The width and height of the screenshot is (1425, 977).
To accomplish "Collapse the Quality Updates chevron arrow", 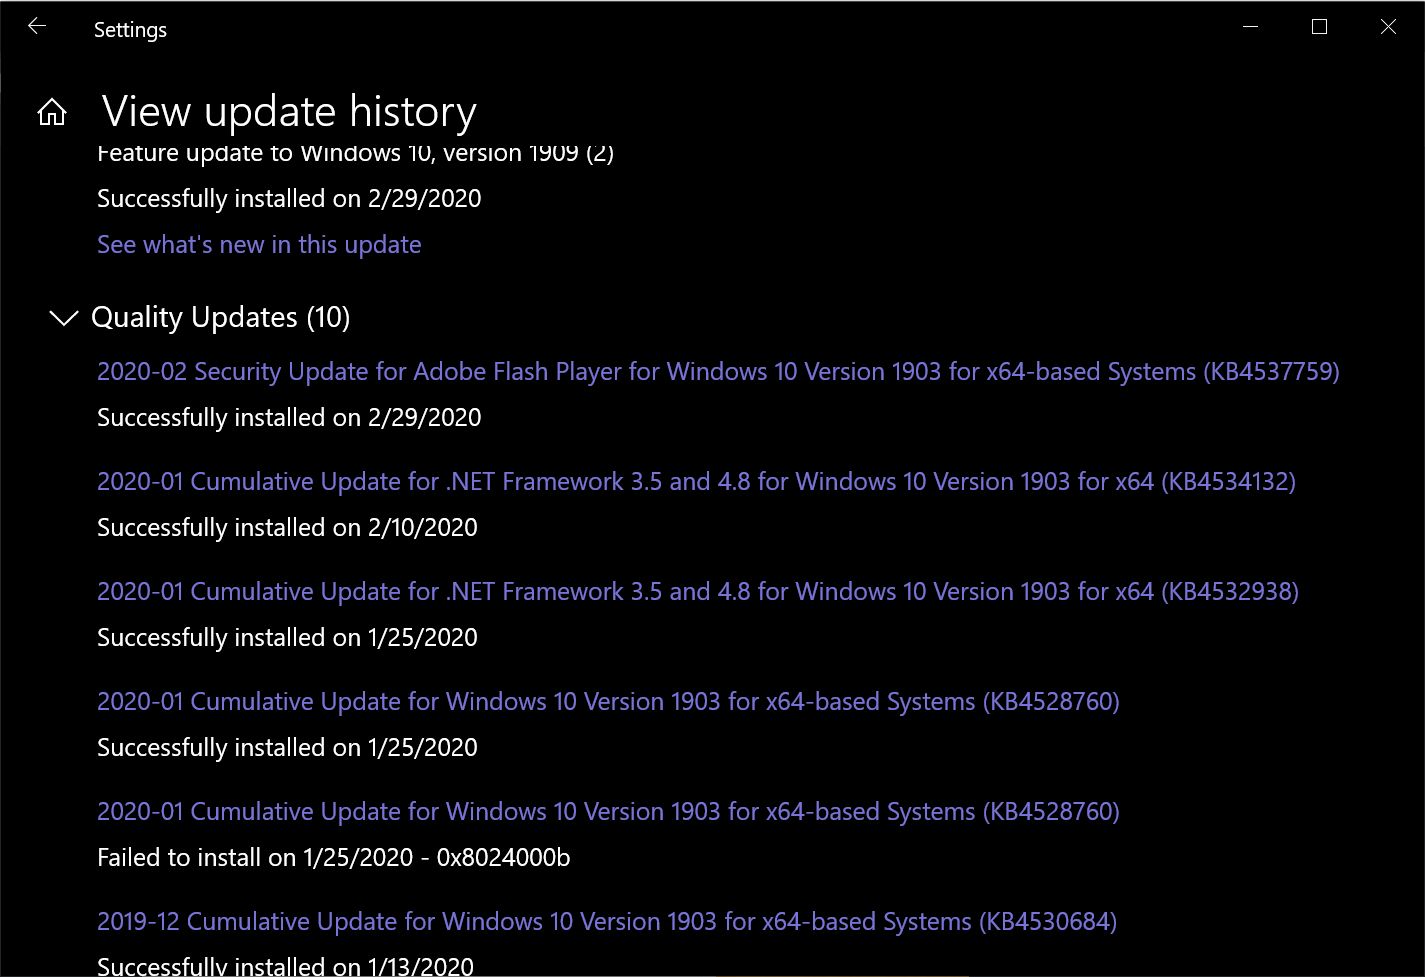I will 64,318.
